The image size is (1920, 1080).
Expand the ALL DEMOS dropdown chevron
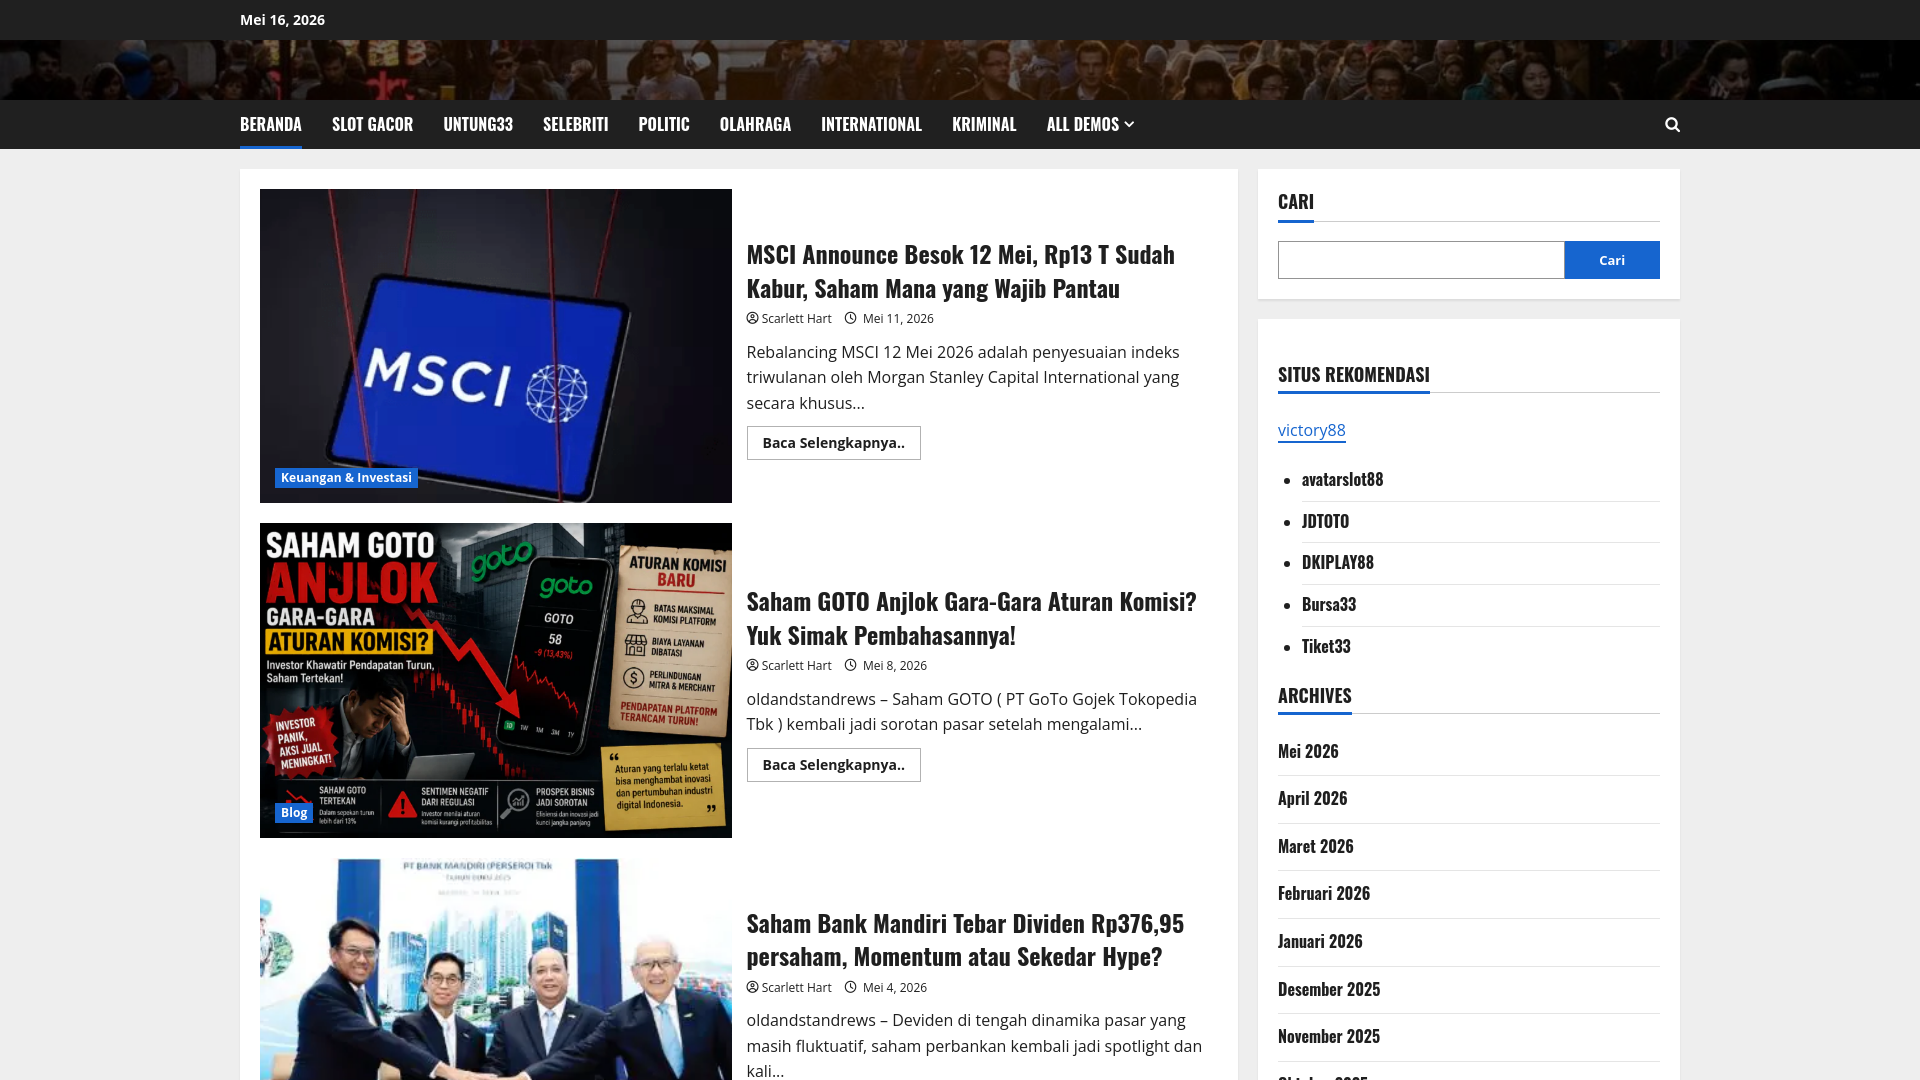(x=1130, y=125)
